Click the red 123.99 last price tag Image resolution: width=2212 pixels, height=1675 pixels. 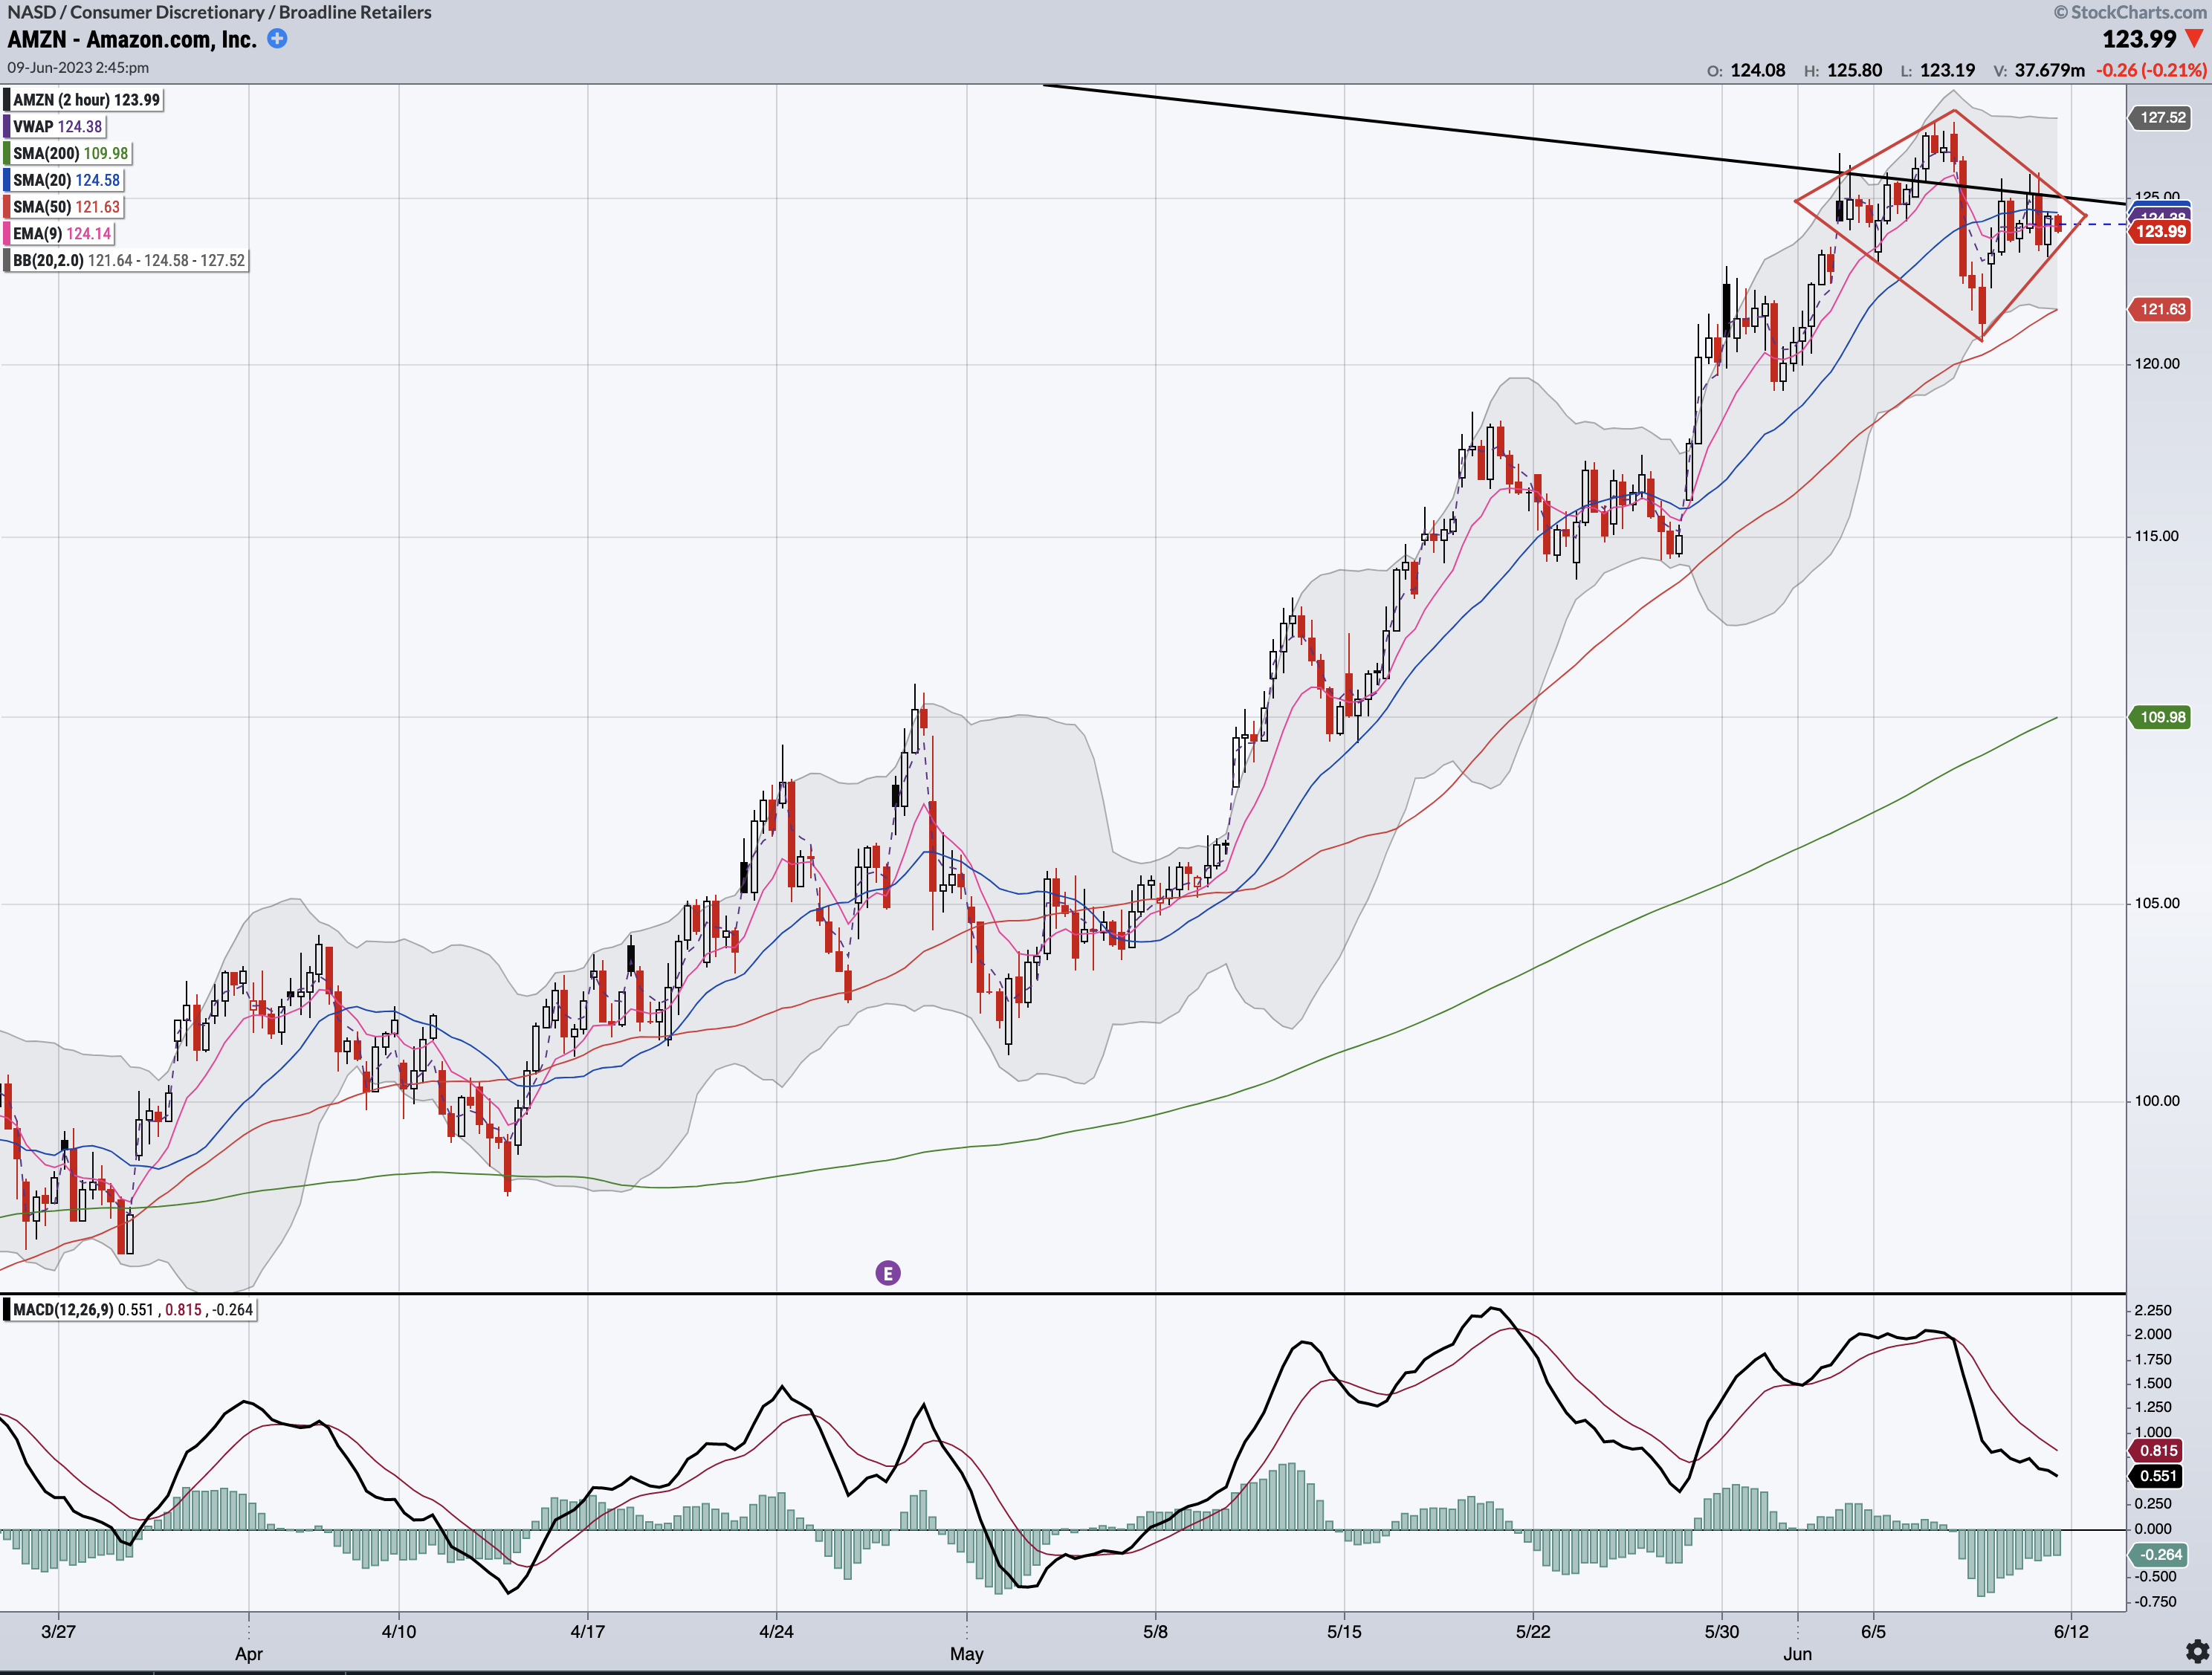coord(2161,232)
